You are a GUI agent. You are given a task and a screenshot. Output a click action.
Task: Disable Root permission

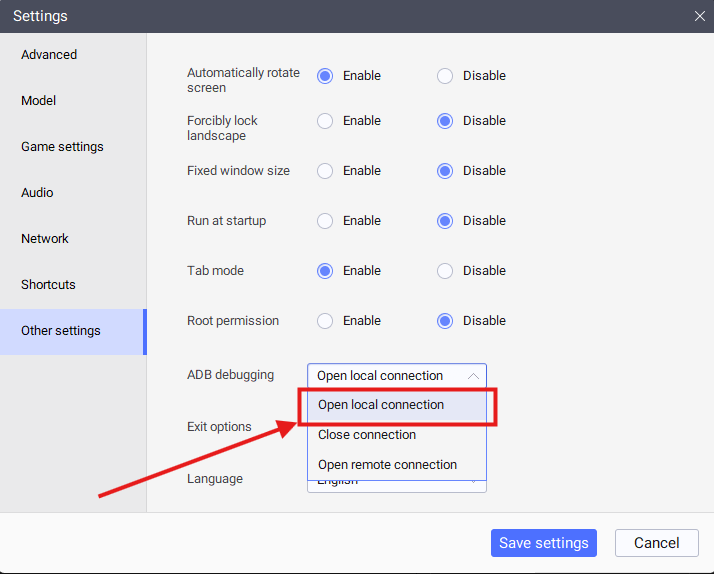tap(445, 321)
